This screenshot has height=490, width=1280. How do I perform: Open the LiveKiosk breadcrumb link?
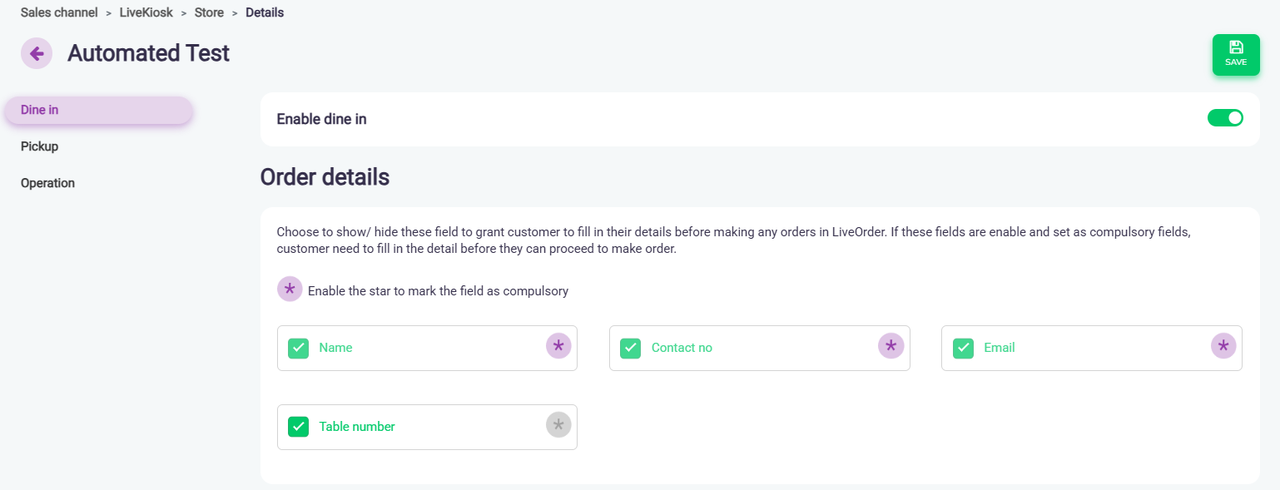coord(146,13)
